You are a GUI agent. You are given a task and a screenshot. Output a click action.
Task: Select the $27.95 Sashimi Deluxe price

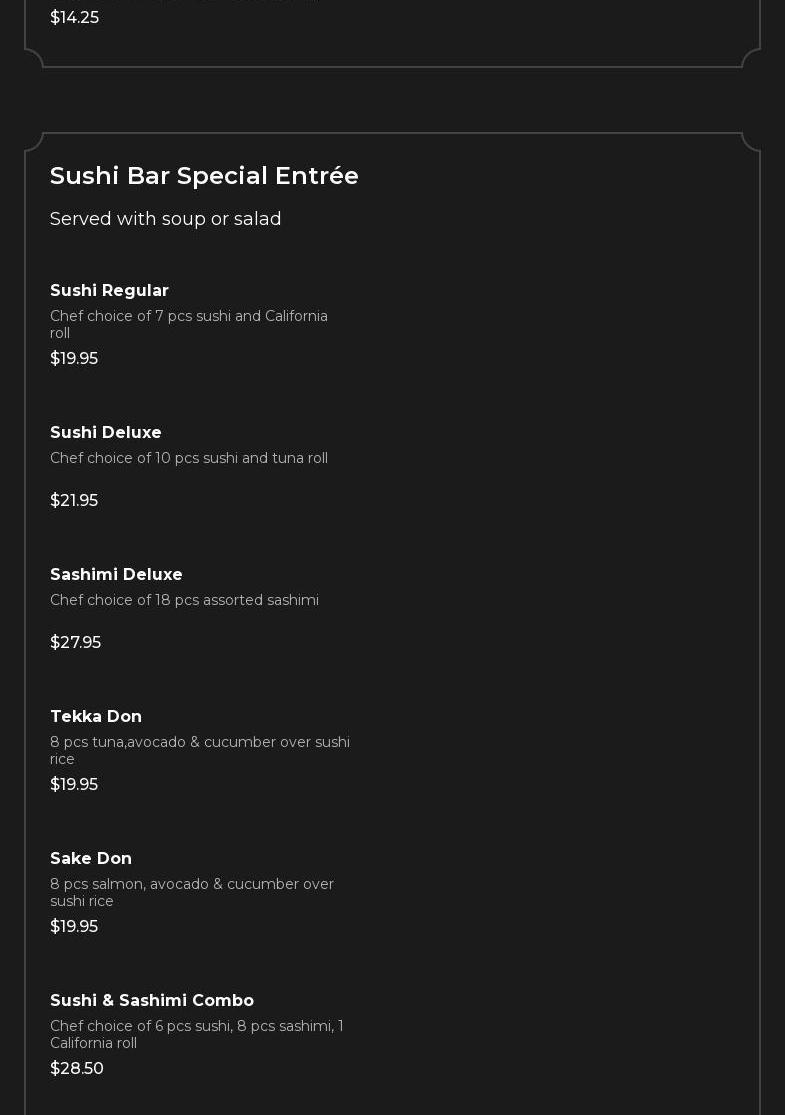pos(75,643)
